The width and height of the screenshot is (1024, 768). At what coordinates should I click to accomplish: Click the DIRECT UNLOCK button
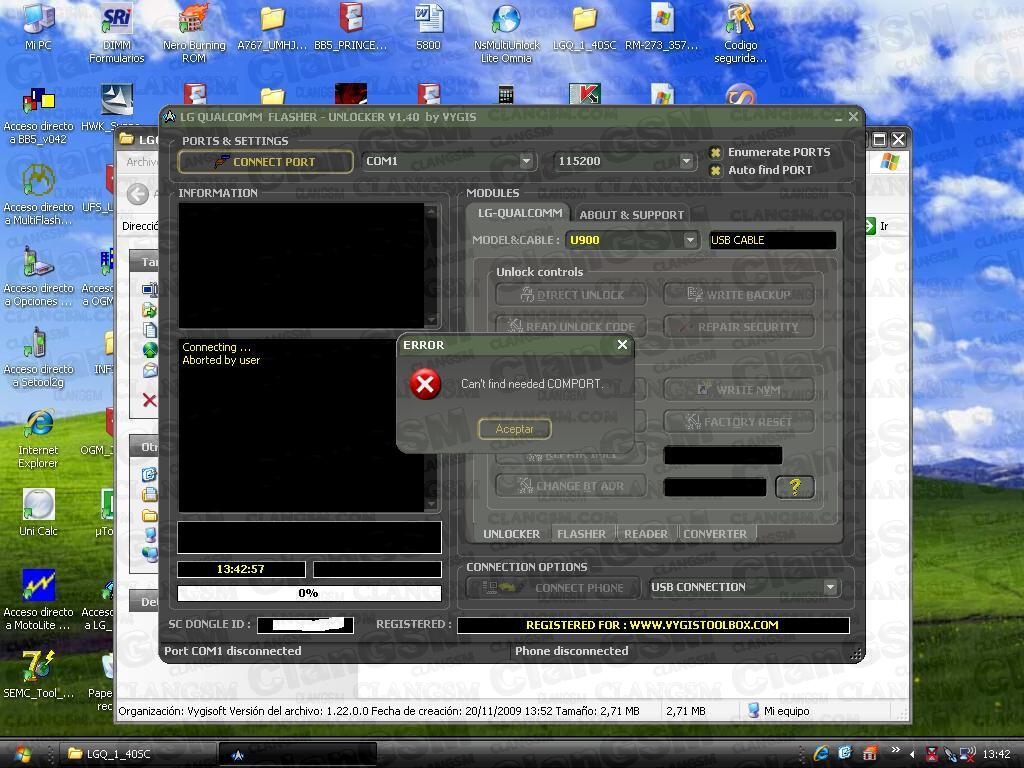pyautogui.click(x=571, y=295)
